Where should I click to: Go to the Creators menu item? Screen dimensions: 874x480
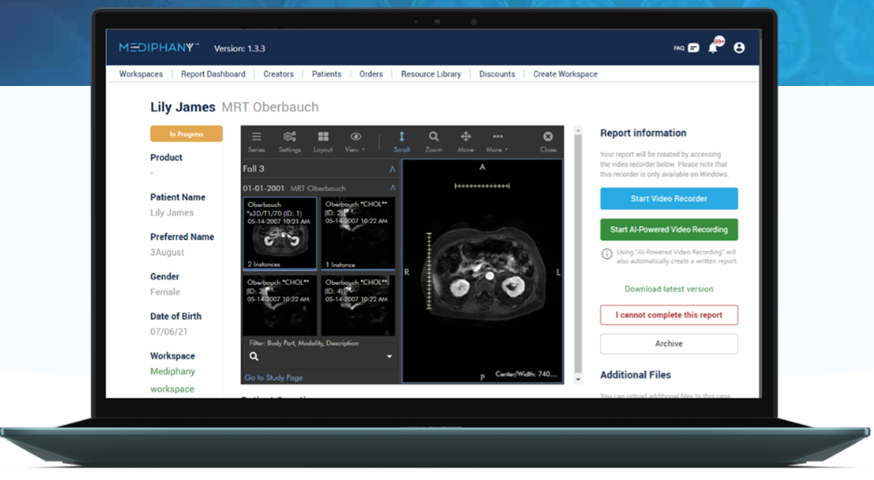click(278, 74)
